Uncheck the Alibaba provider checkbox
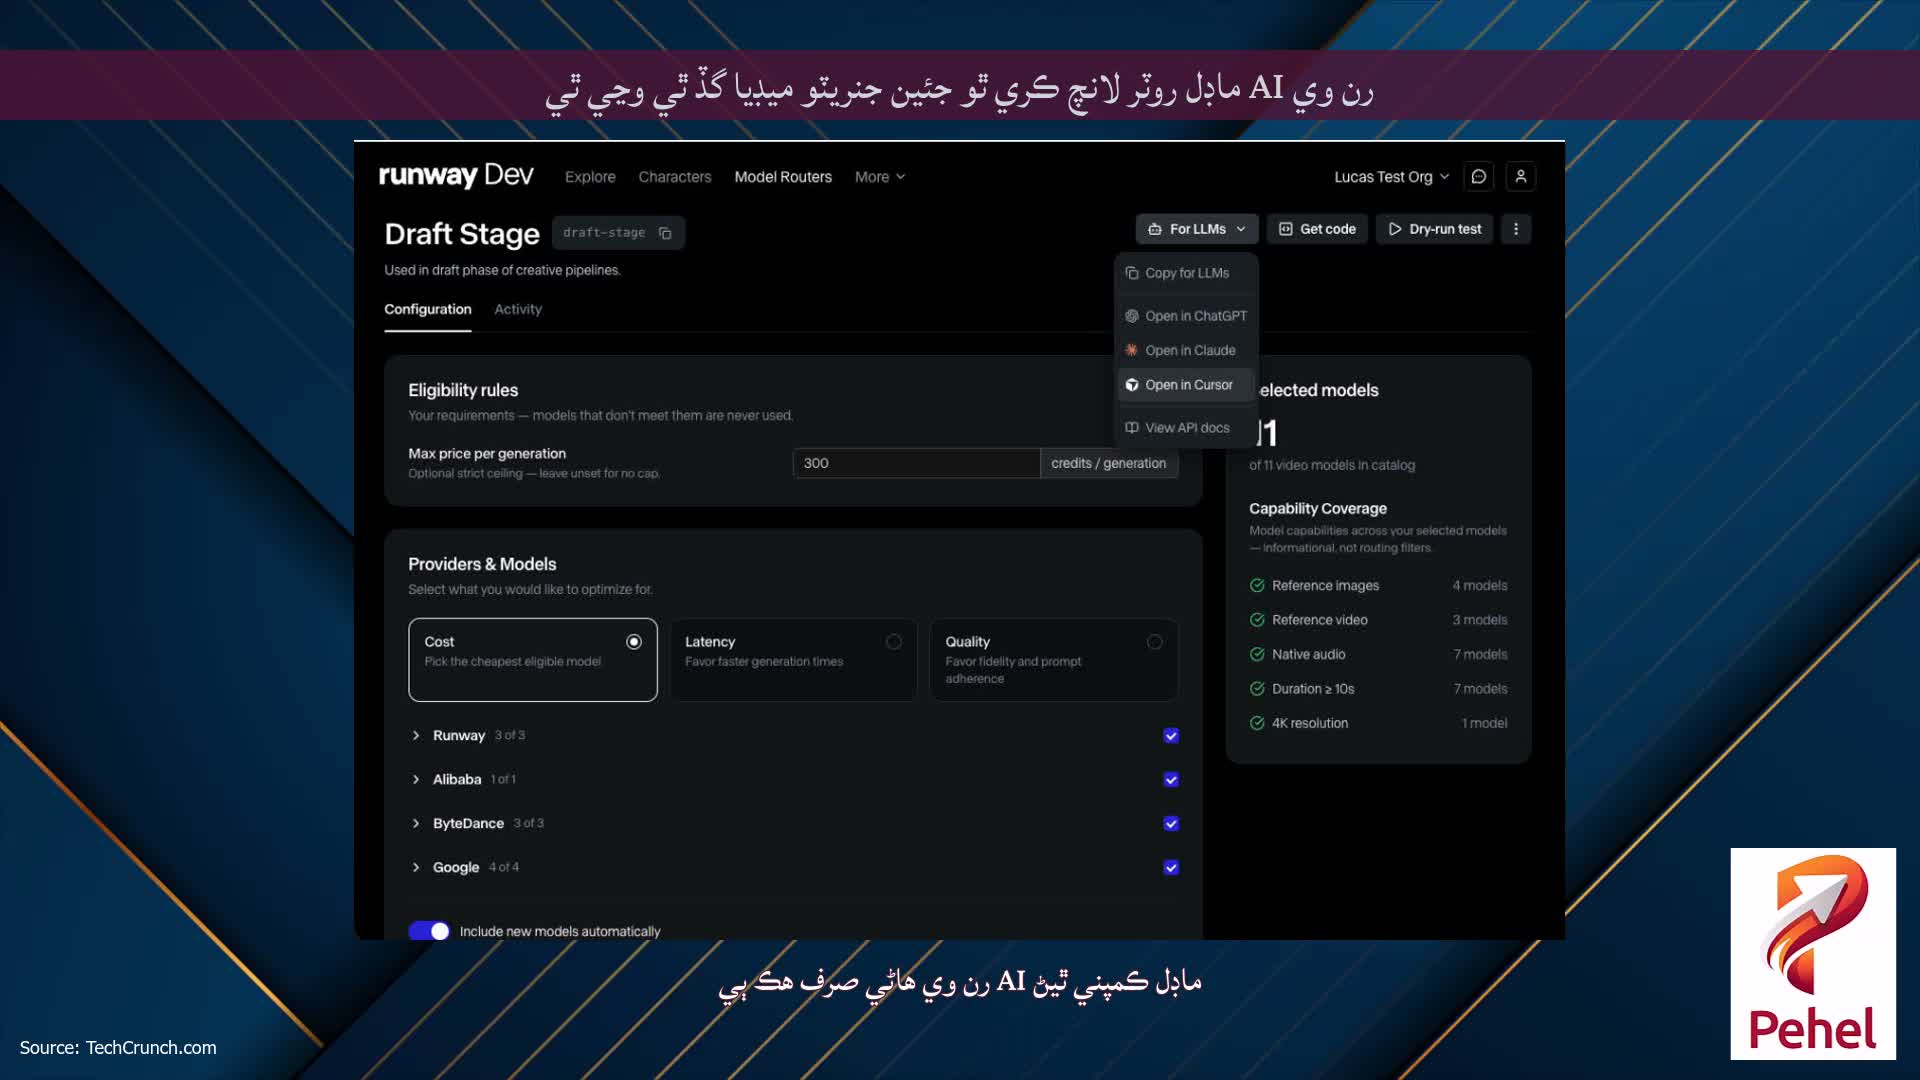This screenshot has width=1920, height=1080. click(x=1171, y=780)
